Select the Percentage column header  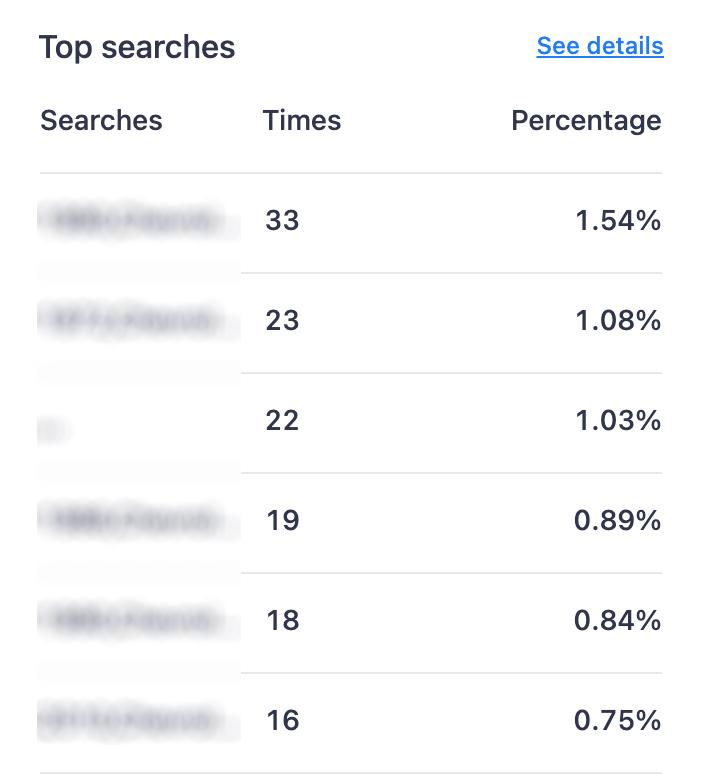click(x=586, y=121)
